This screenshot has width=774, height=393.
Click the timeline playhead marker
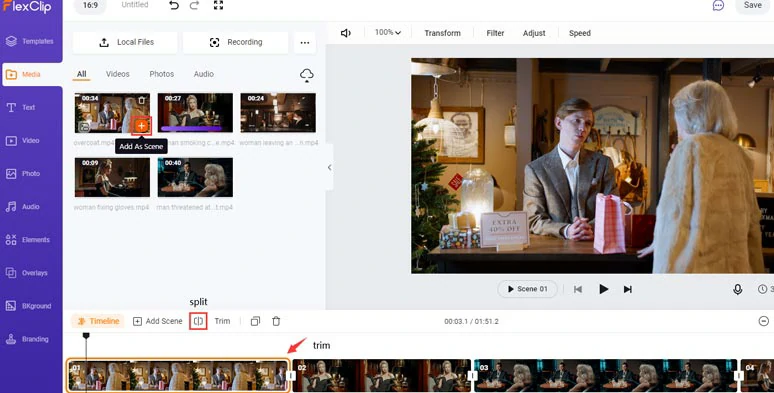[x=86, y=336]
